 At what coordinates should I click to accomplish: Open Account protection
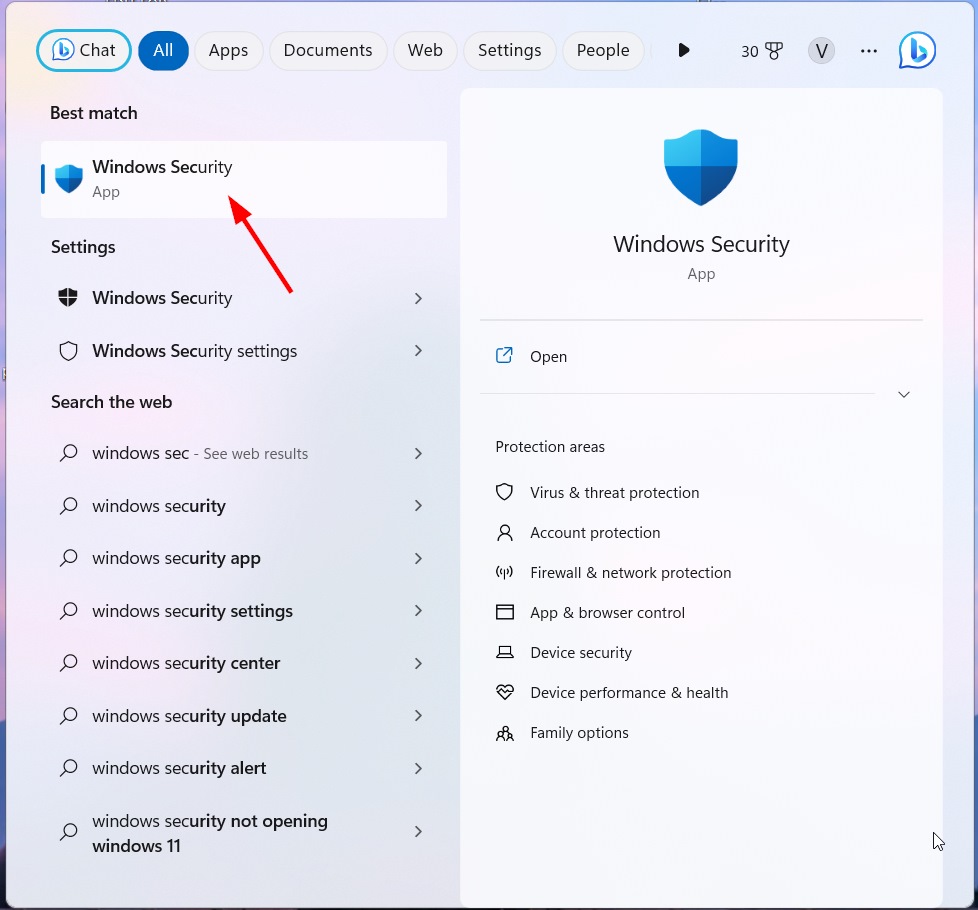(595, 533)
